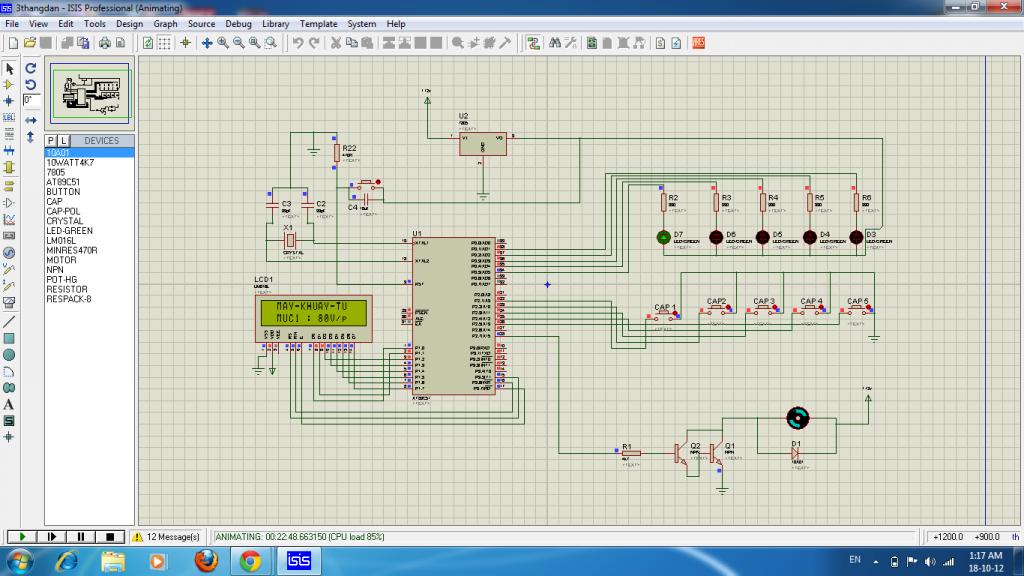Select the 2D circle drawing tool
Screen dimensions: 1024x576
pyautogui.click(x=9, y=355)
